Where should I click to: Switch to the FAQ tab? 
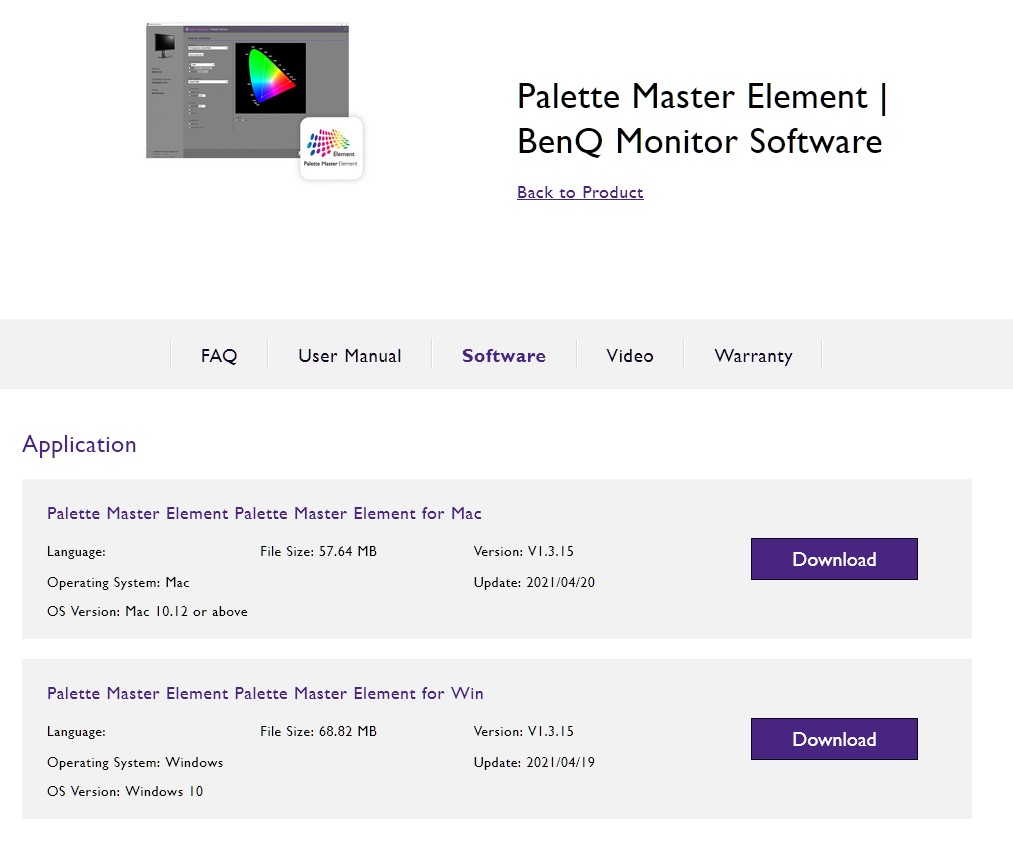click(x=219, y=356)
